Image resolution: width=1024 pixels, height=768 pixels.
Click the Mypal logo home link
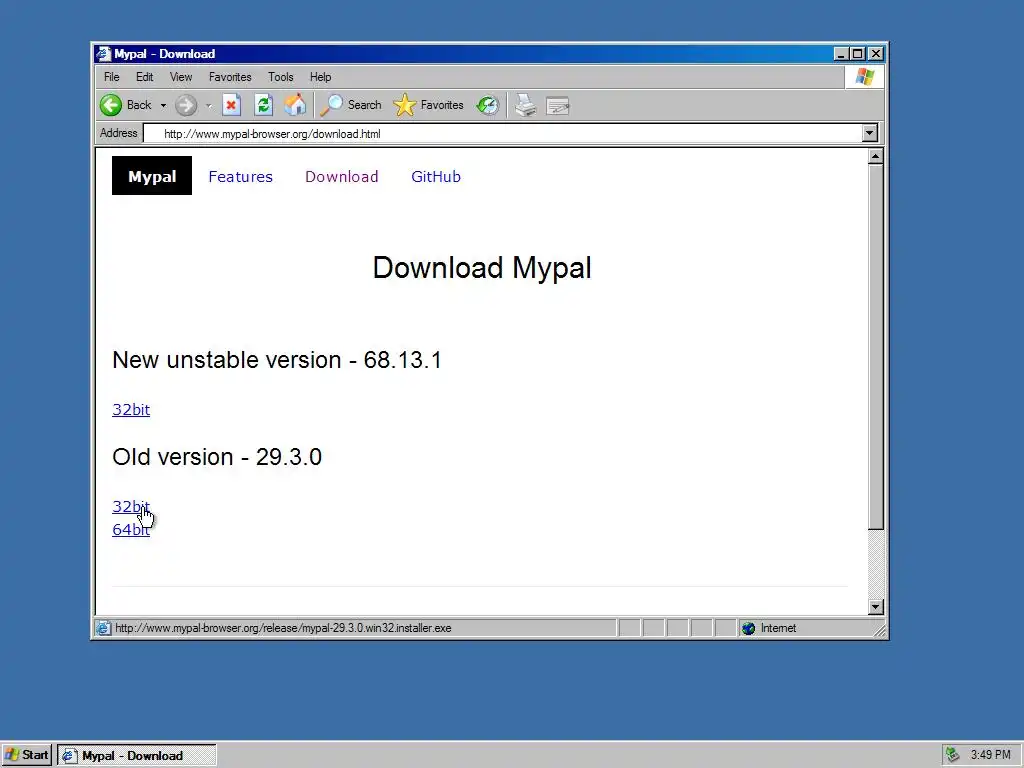(x=152, y=176)
